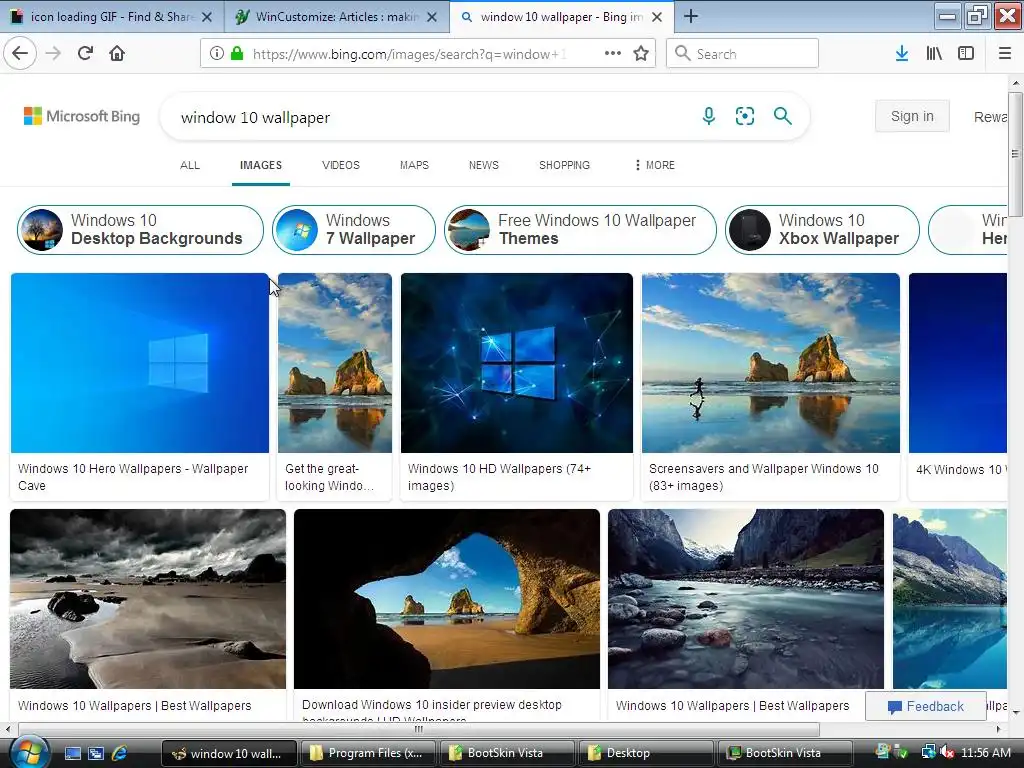Image resolution: width=1024 pixels, height=768 pixels.
Task: Open the downloads panel
Action: [902, 54]
